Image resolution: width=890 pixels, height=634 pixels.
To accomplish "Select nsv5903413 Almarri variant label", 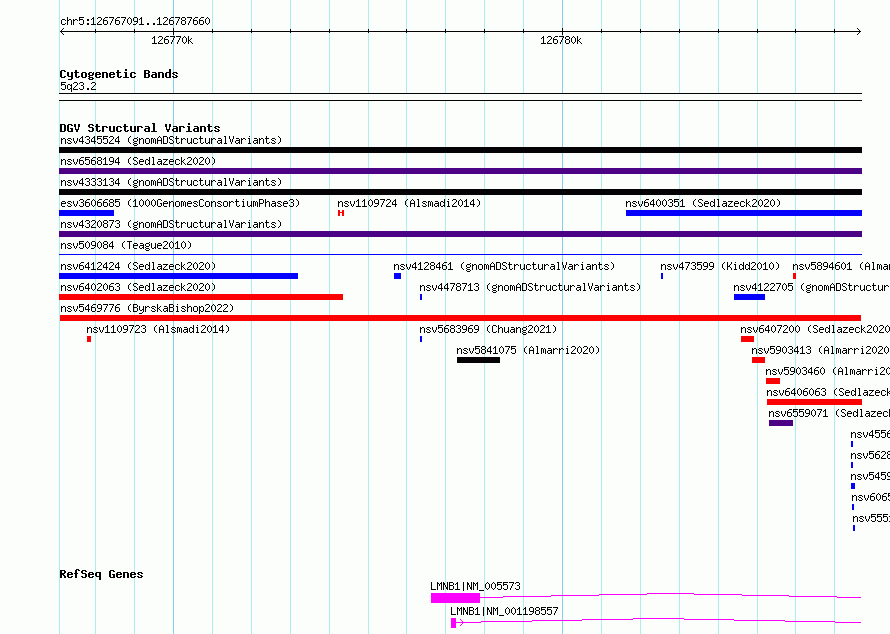I will pos(821,350).
